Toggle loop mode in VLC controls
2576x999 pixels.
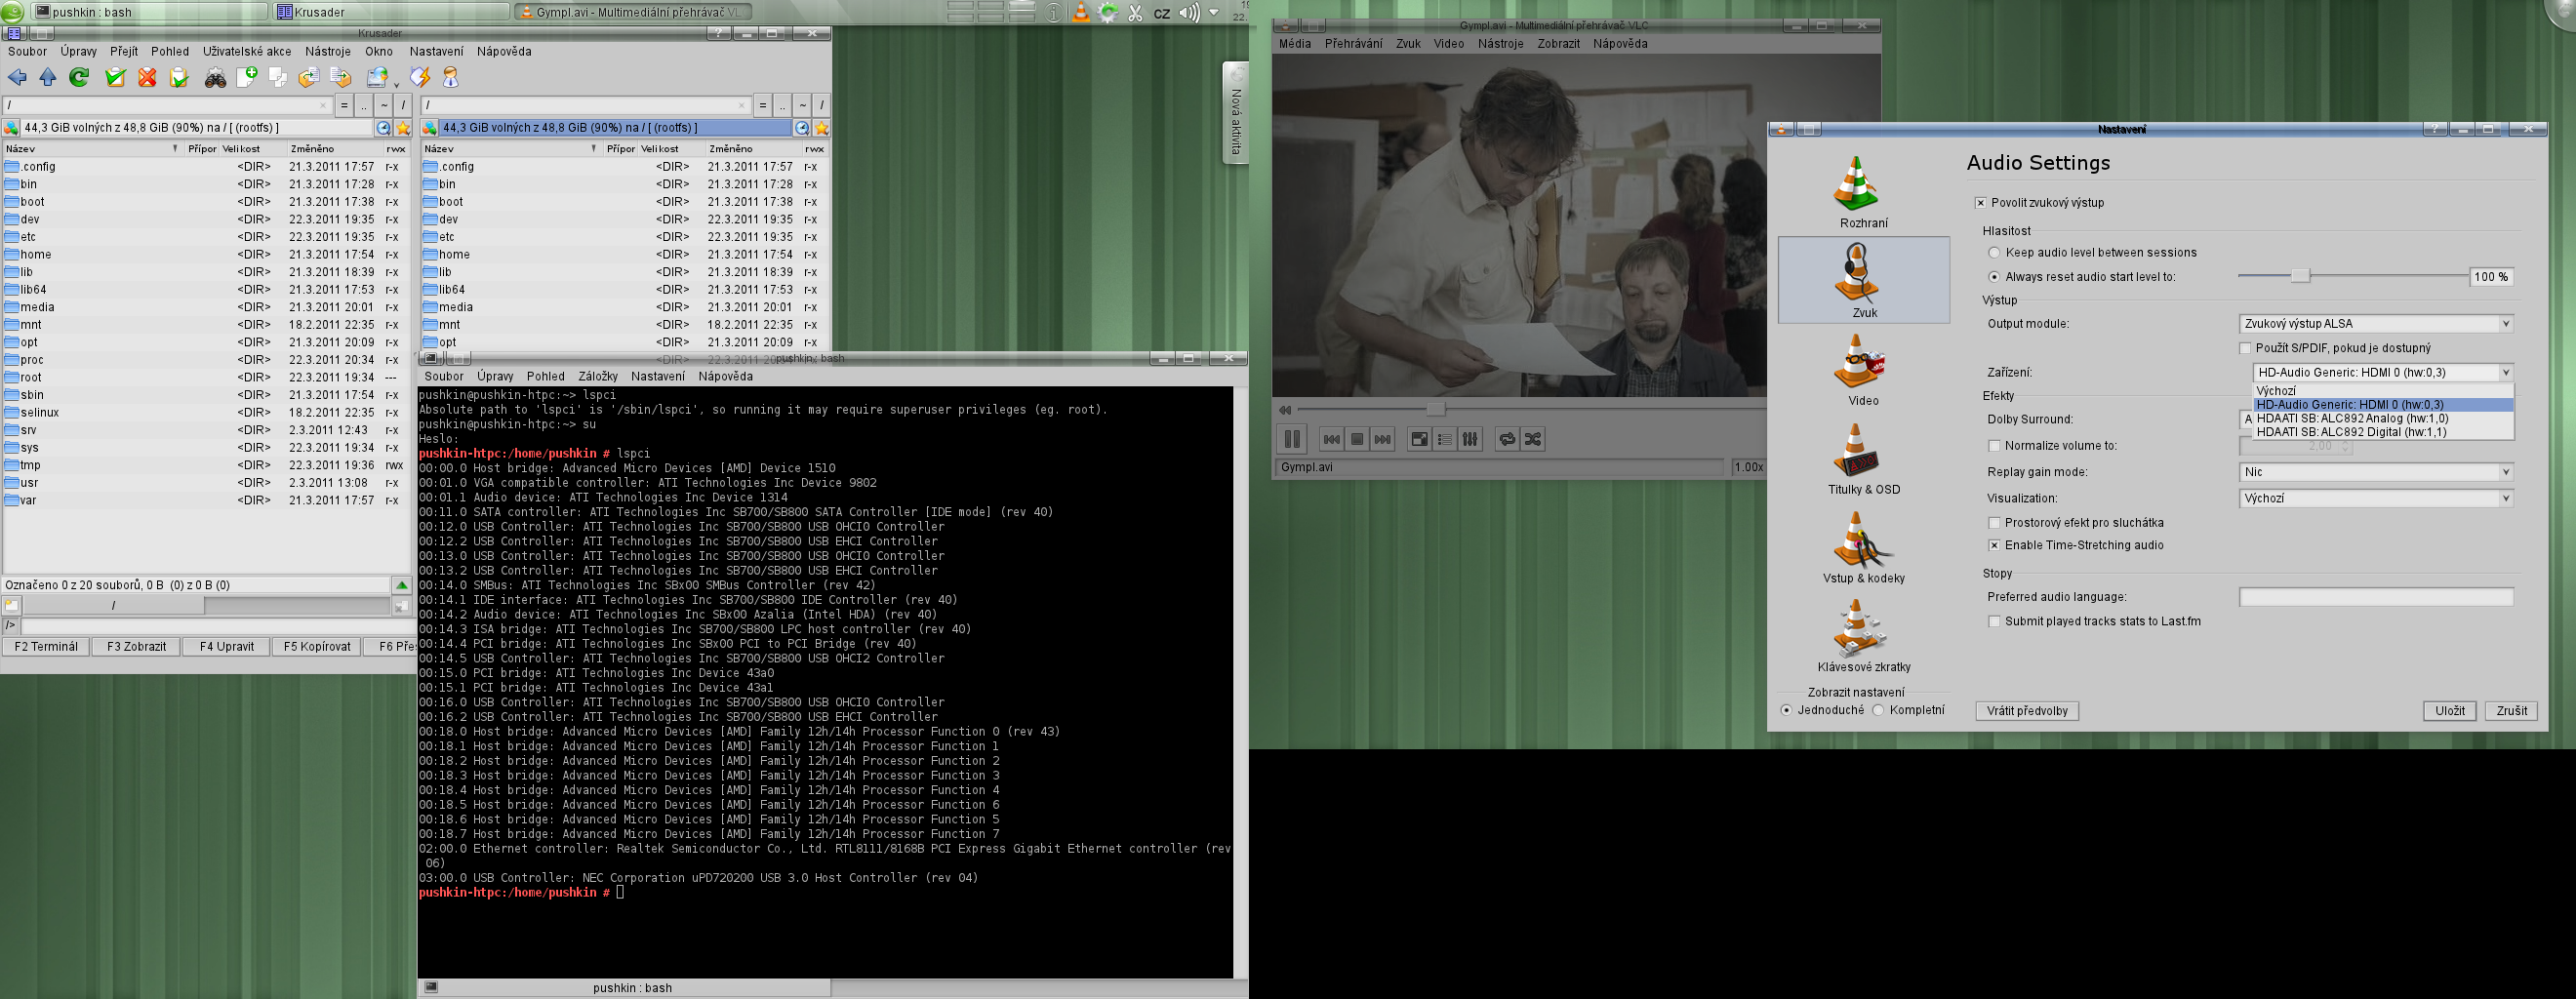point(1507,439)
